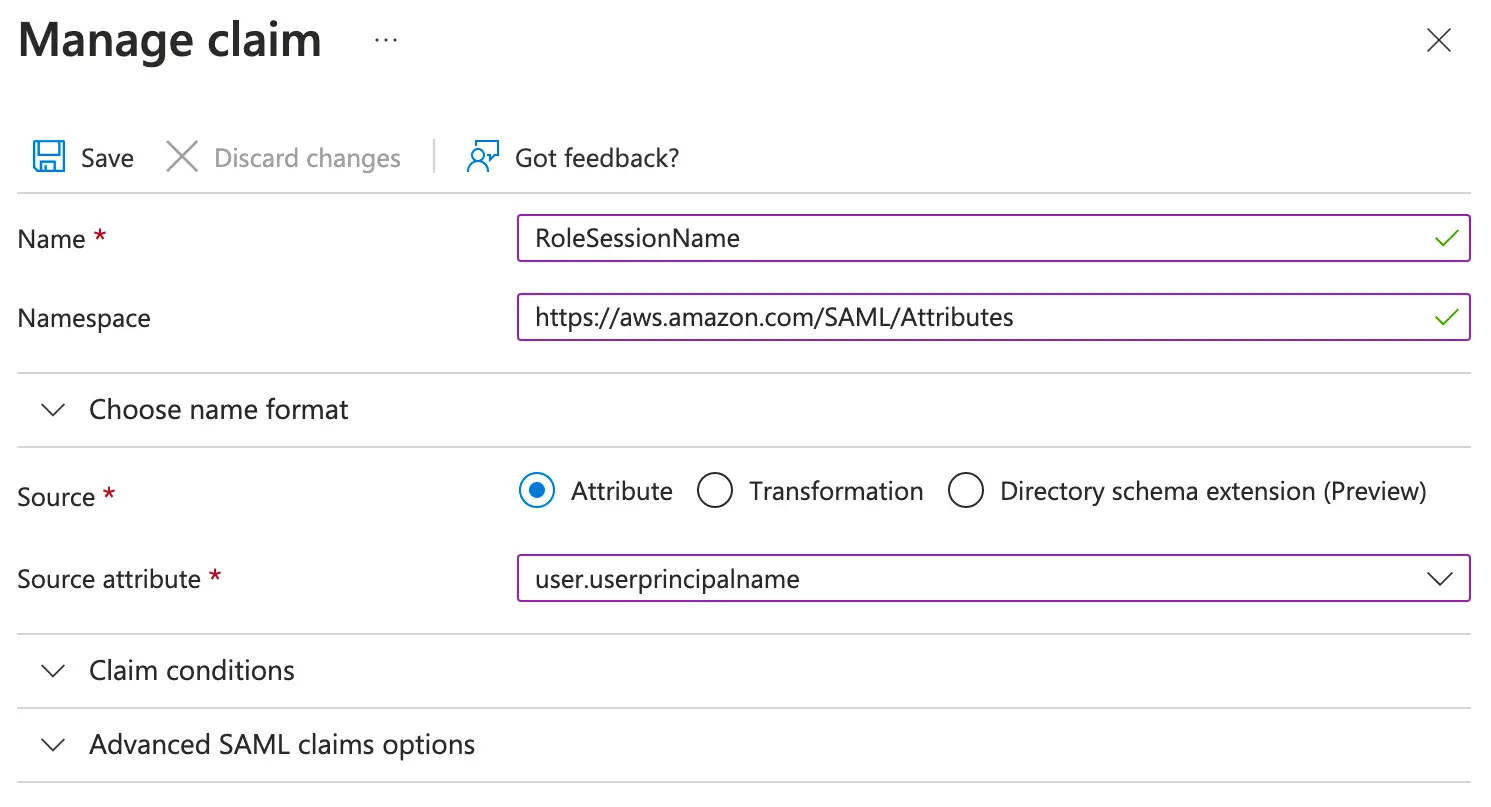Select the Transformation source radio button
Image resolution: width=1491 pixels, height=807 pixels.
point(715,491)
